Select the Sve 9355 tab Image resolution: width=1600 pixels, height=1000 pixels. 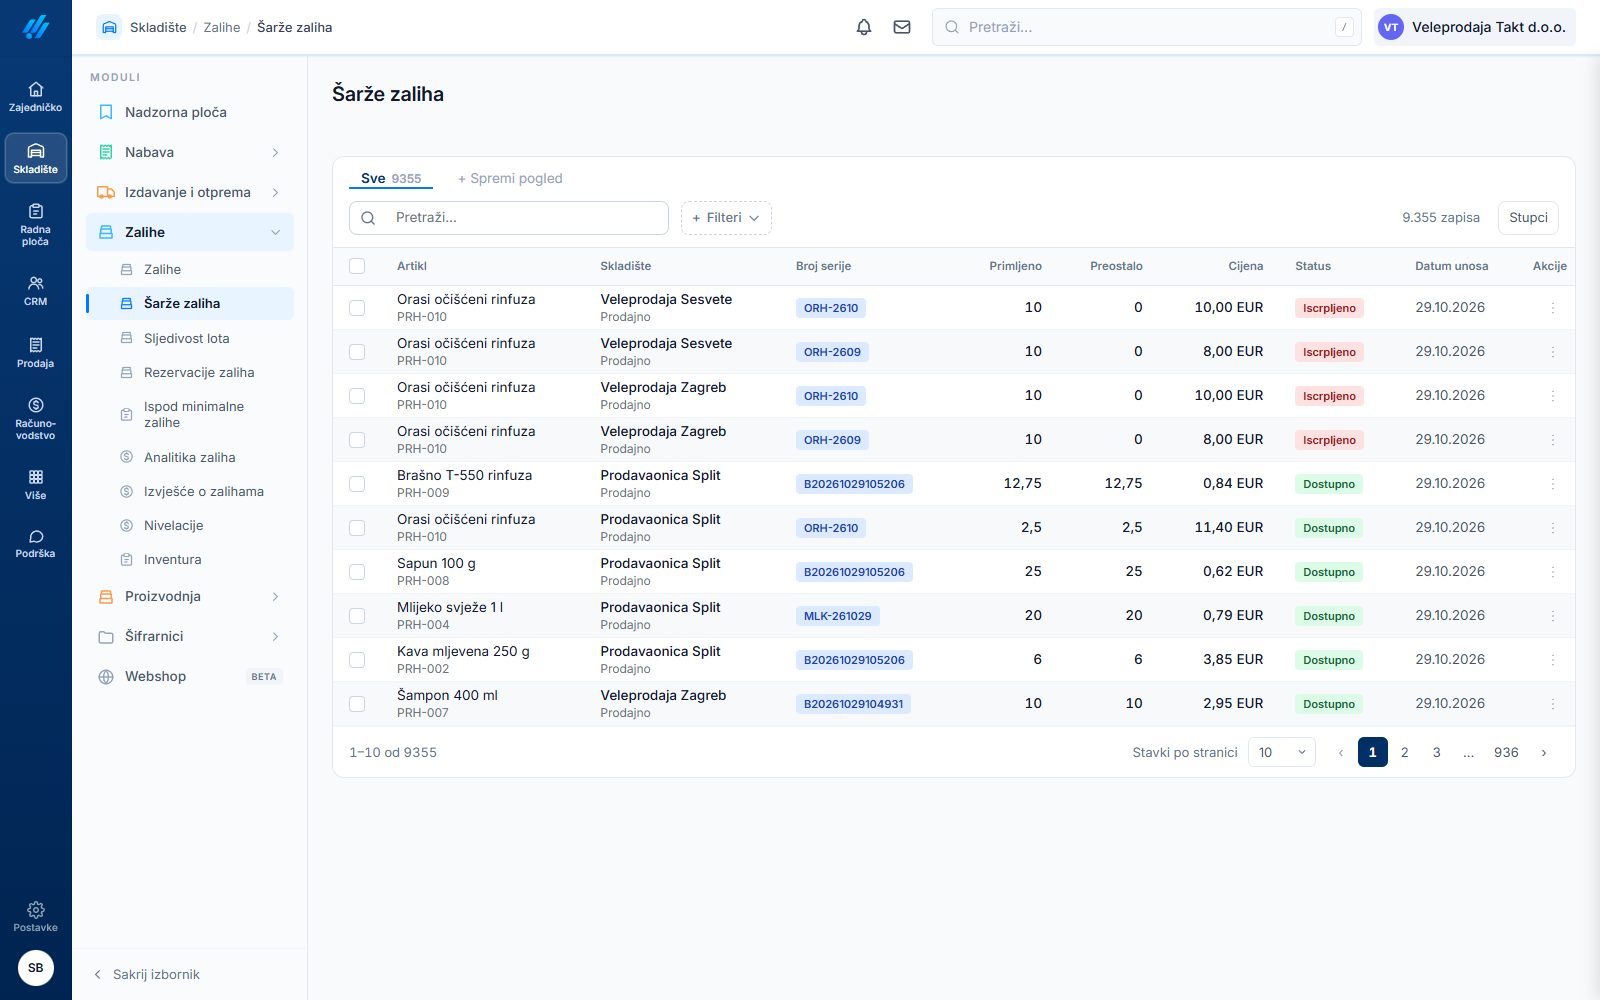pyautogui.click(x=391, y=178)
